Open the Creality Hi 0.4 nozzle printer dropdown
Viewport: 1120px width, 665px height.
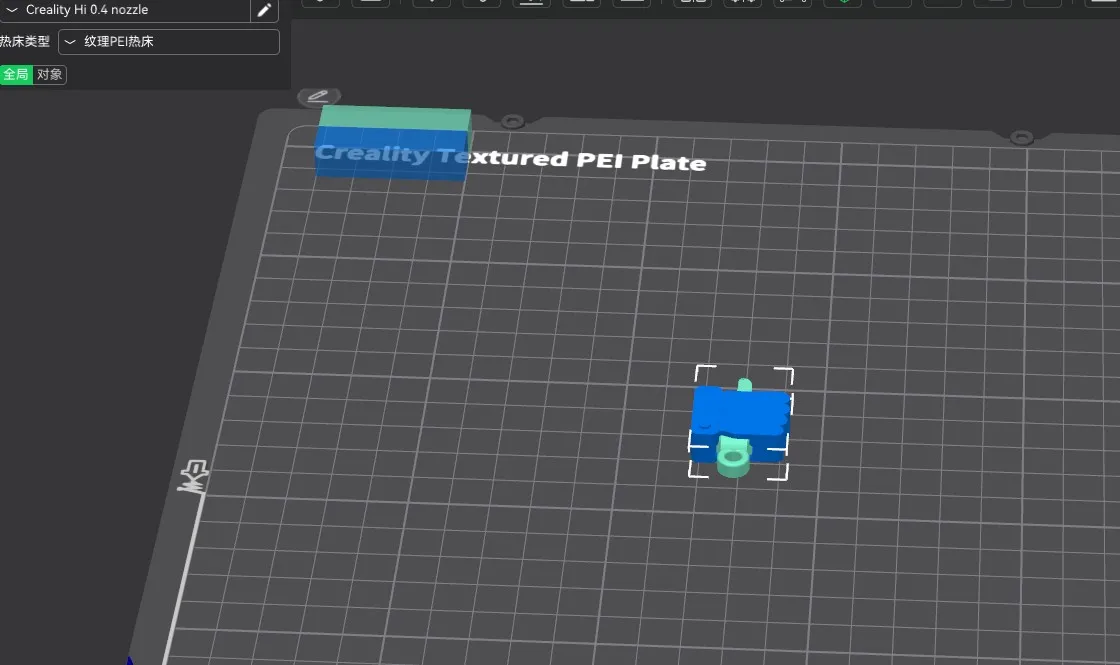125,10
